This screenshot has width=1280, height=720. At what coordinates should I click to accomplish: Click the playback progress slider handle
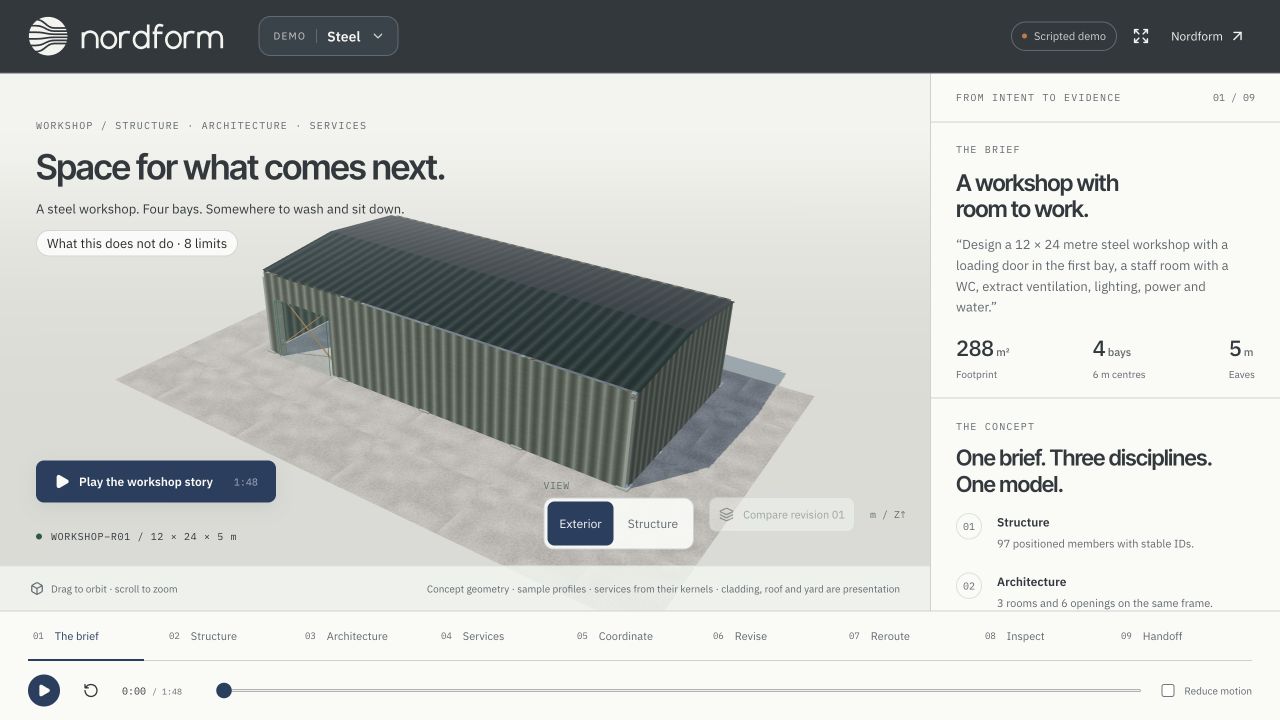click(224, 691)
